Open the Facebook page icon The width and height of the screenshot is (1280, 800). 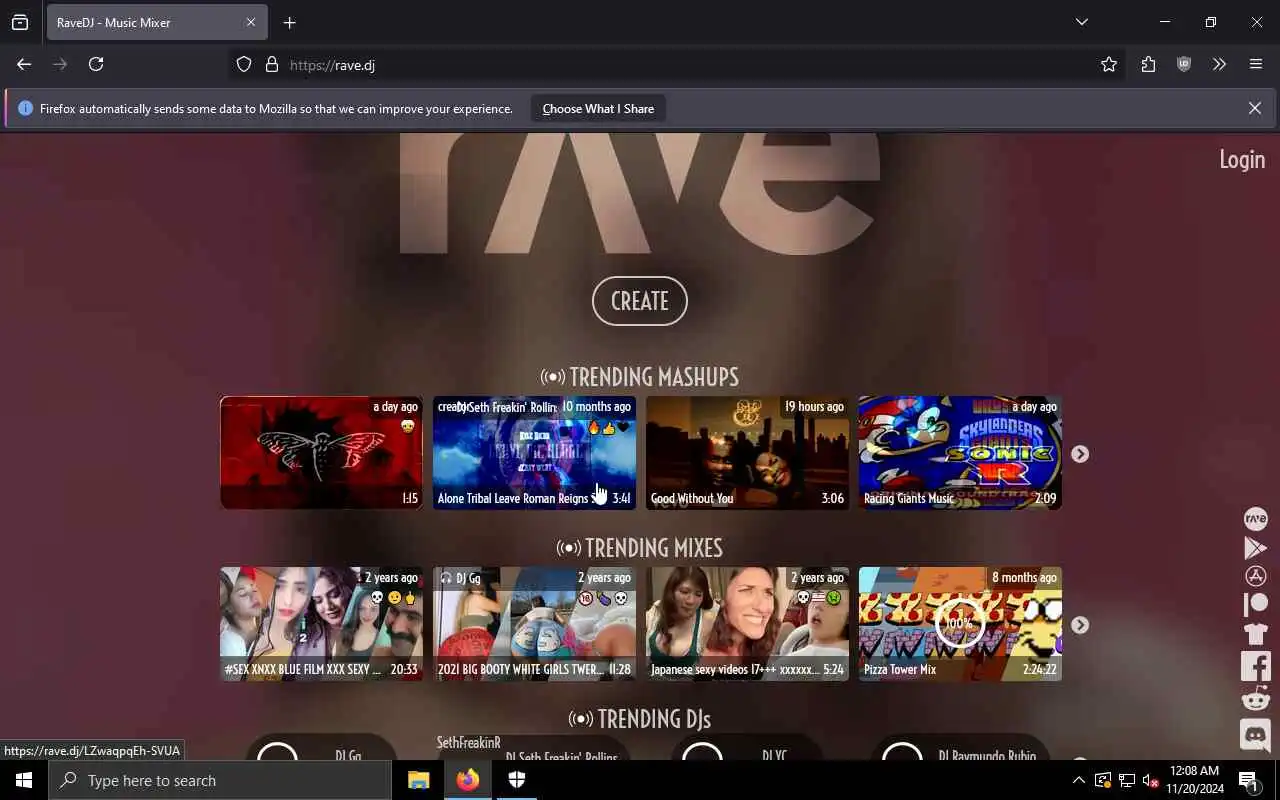point(1255,665)
